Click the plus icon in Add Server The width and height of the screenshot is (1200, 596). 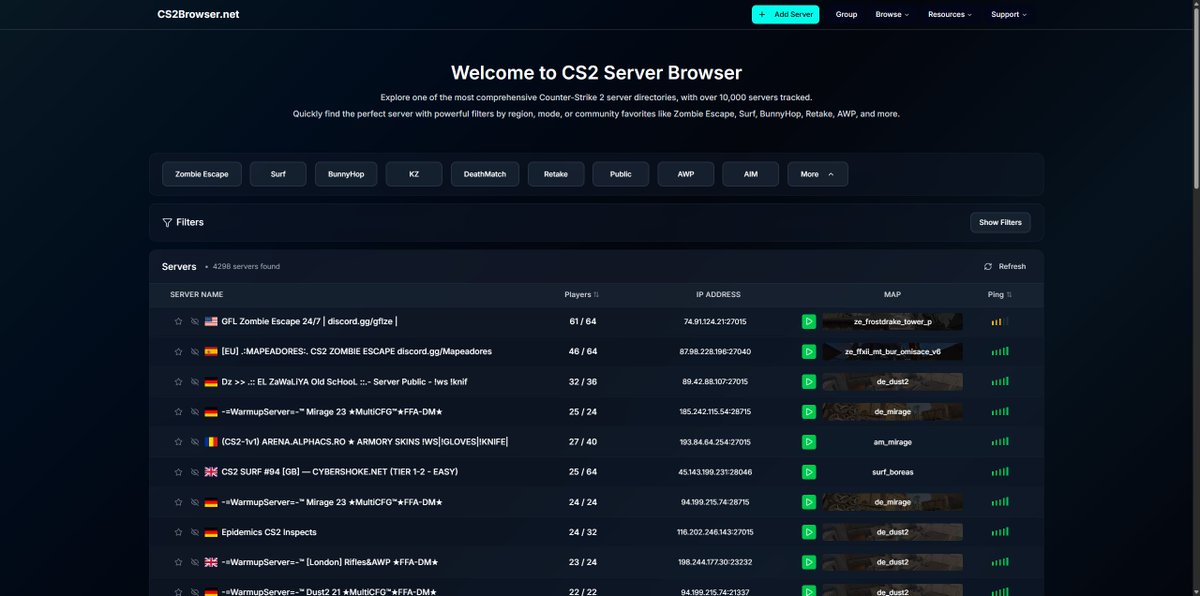pos(763,15)
